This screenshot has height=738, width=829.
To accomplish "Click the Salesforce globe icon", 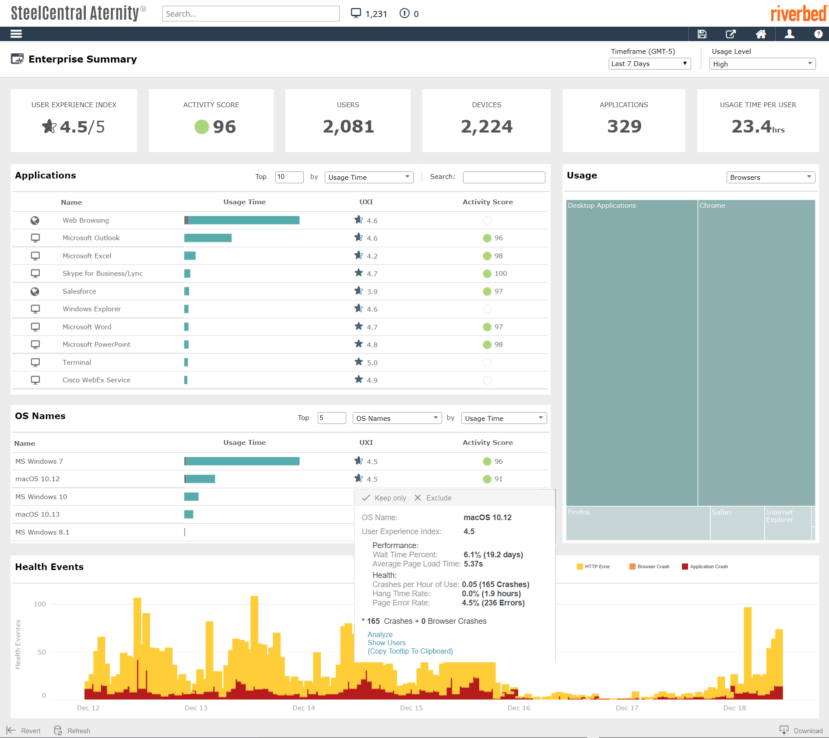I will click(x=35, y=291).
